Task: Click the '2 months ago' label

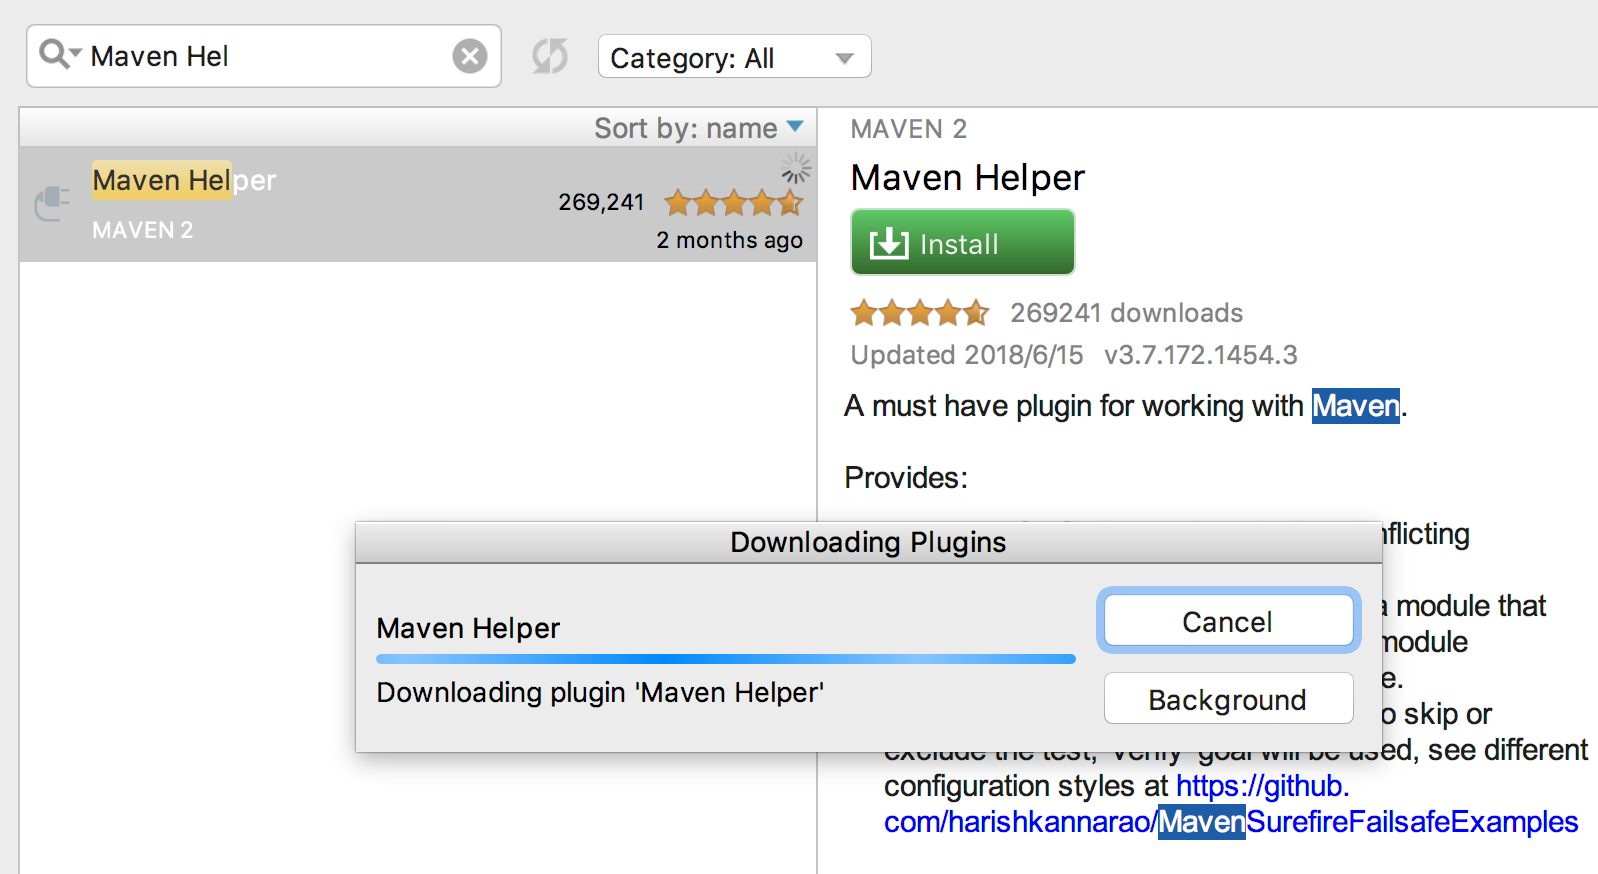Action: pyautogui.click(x=729, y=240)
